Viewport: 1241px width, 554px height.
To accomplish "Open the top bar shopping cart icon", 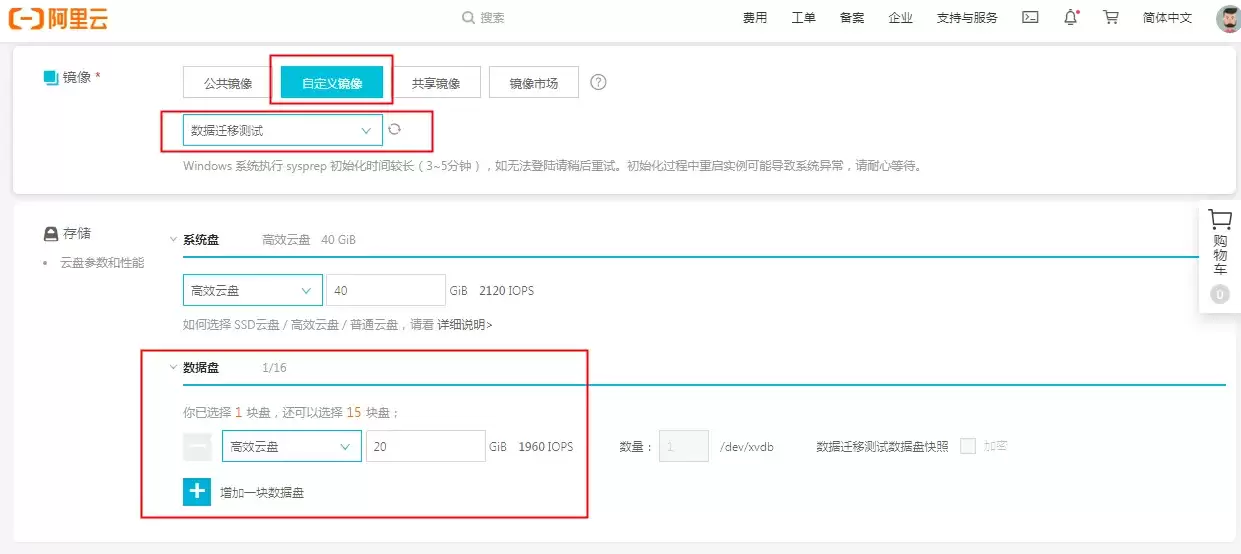I will coord(1110,17).
